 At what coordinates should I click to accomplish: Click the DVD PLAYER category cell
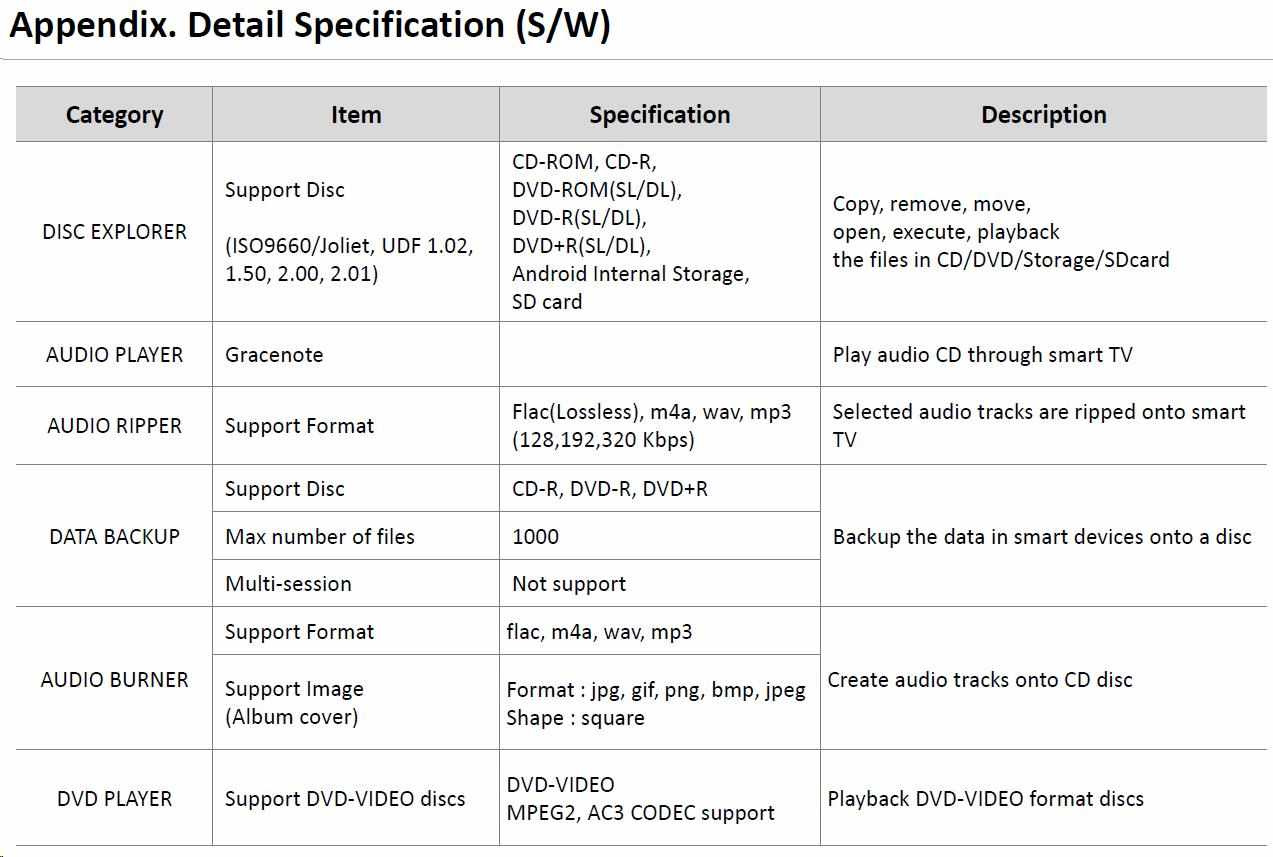[x=114, y=799]
